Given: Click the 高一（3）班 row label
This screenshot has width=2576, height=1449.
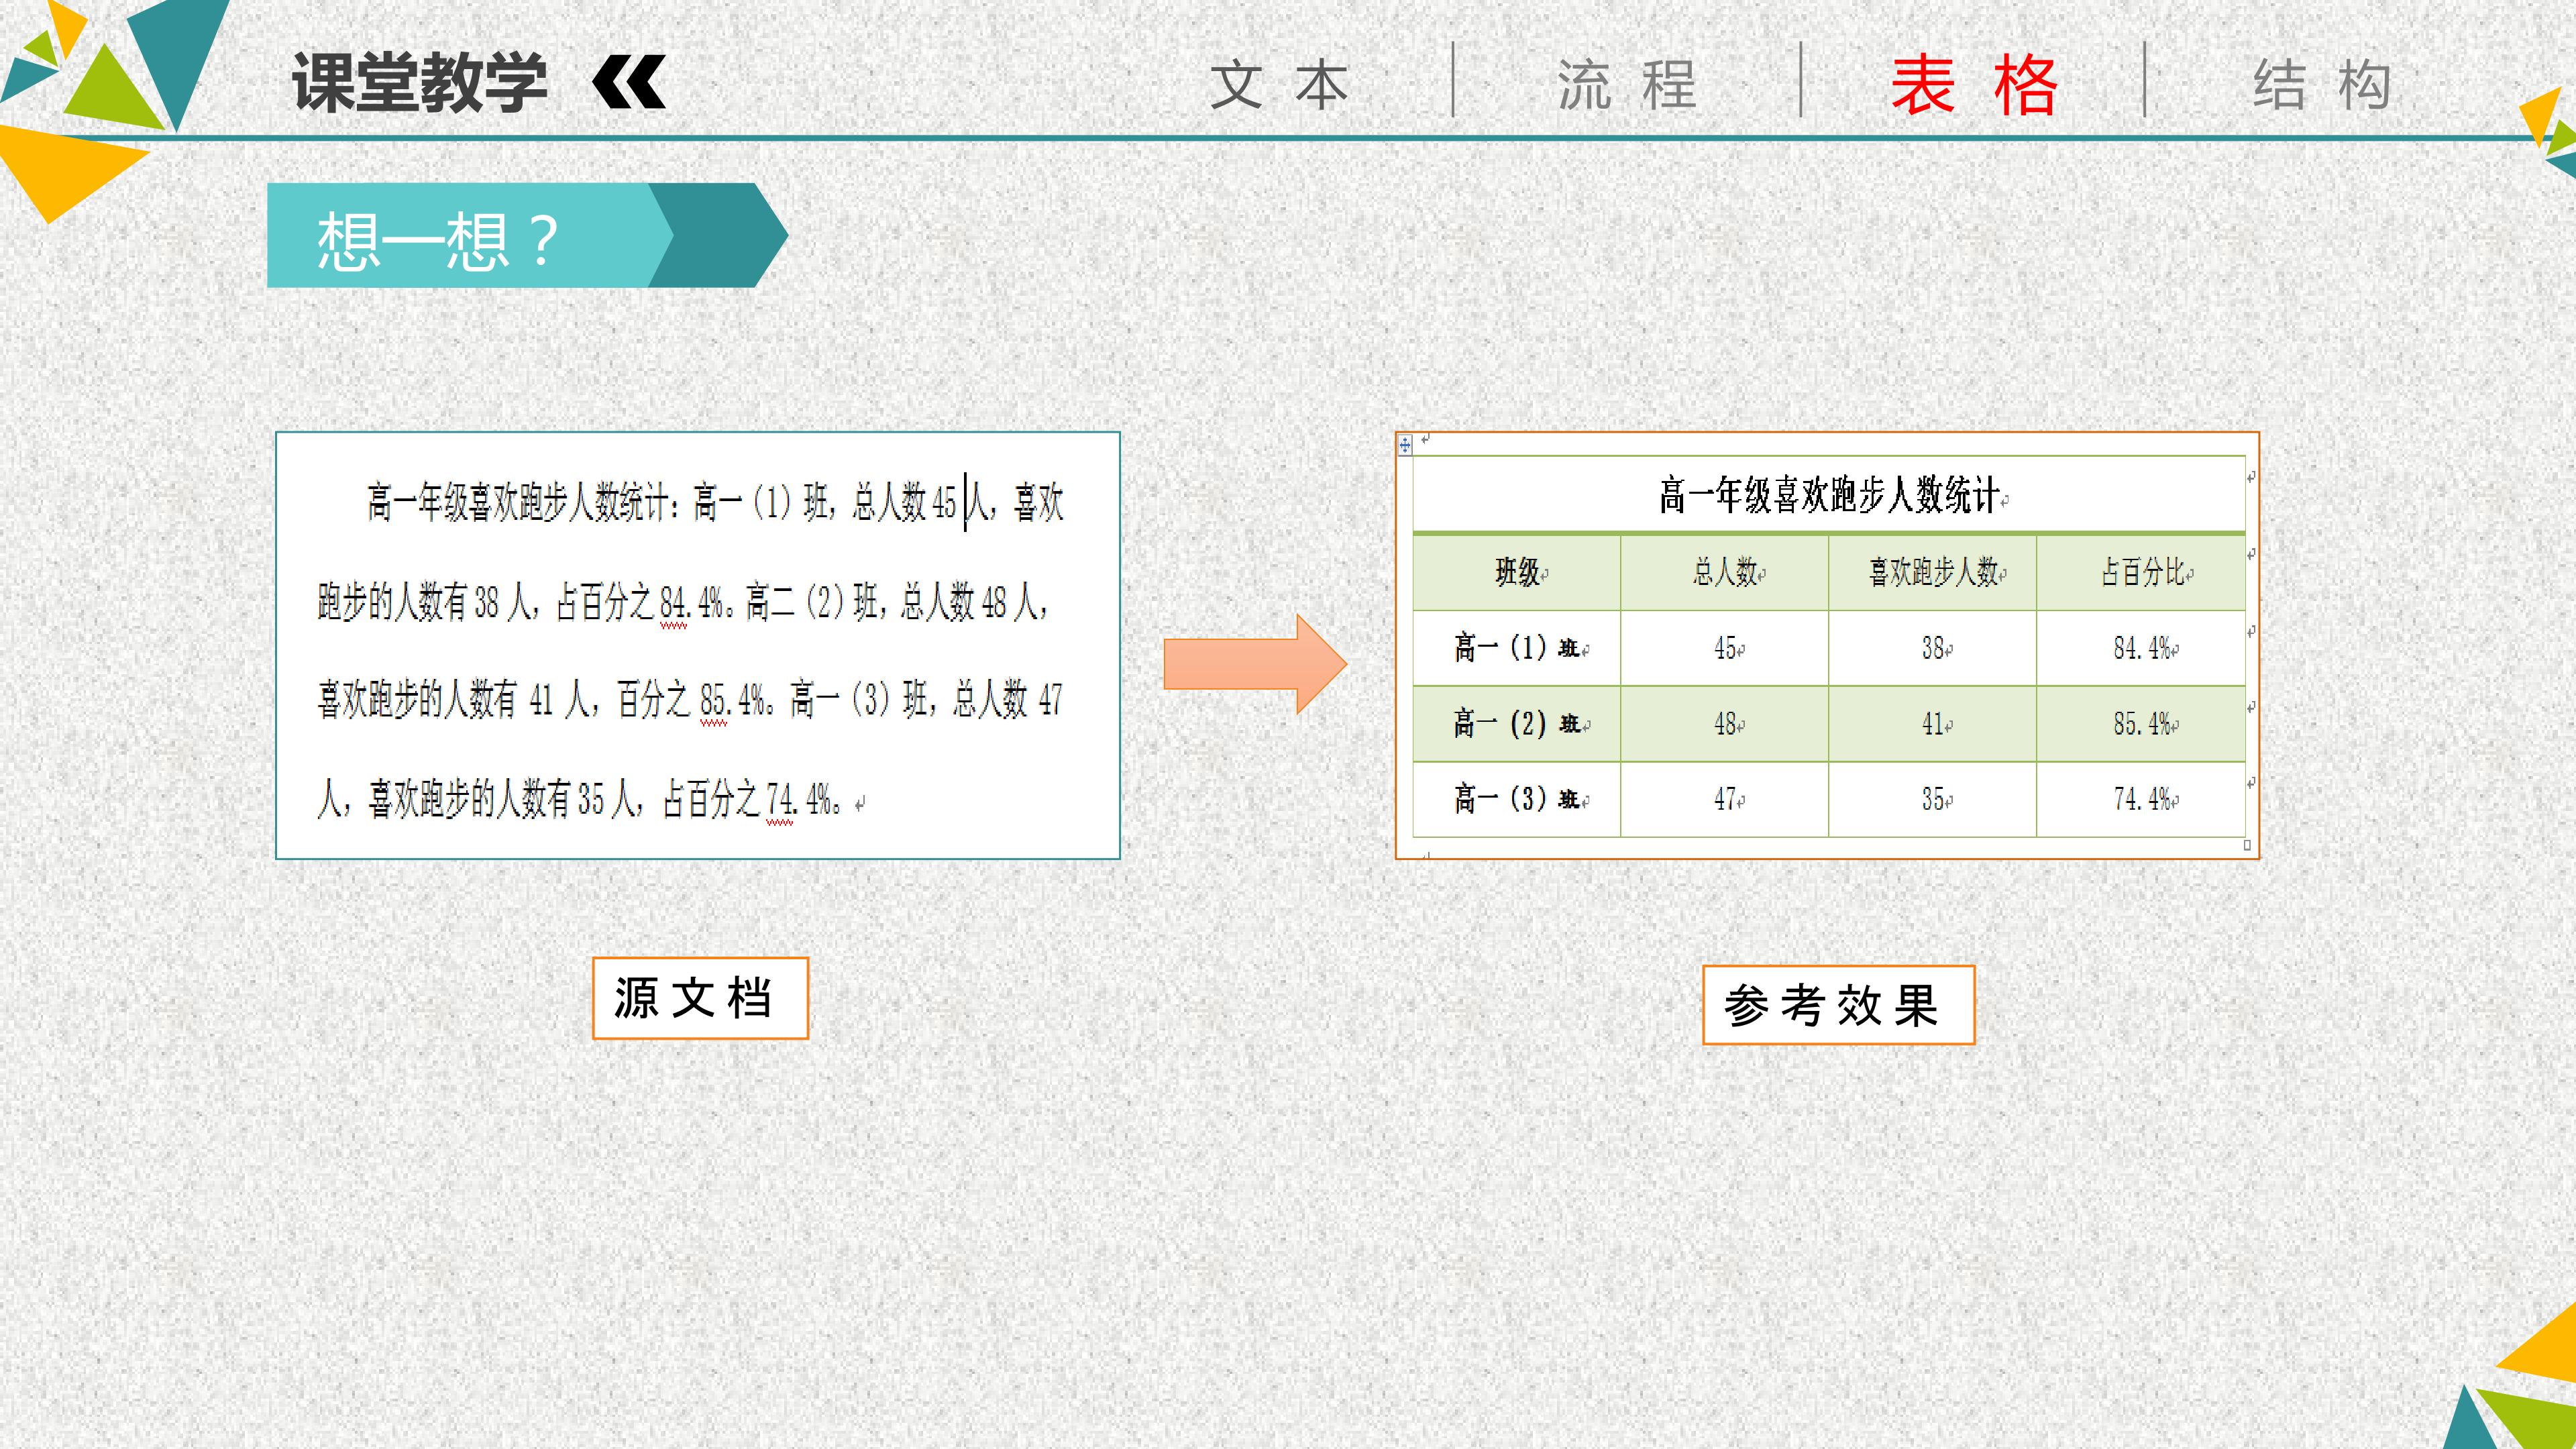Looking at the screenshot, I should (x=1517, y=799).
